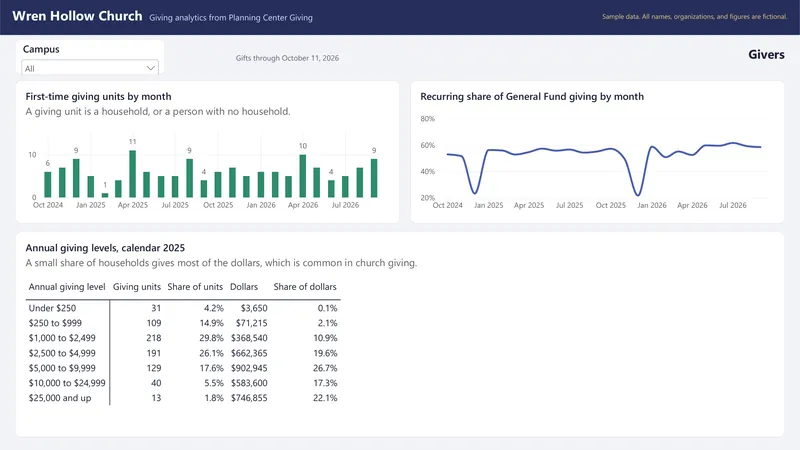800x450 pixels.
Task: Click the '22.1%' share of dollars cell
Action: click(325, 398)
